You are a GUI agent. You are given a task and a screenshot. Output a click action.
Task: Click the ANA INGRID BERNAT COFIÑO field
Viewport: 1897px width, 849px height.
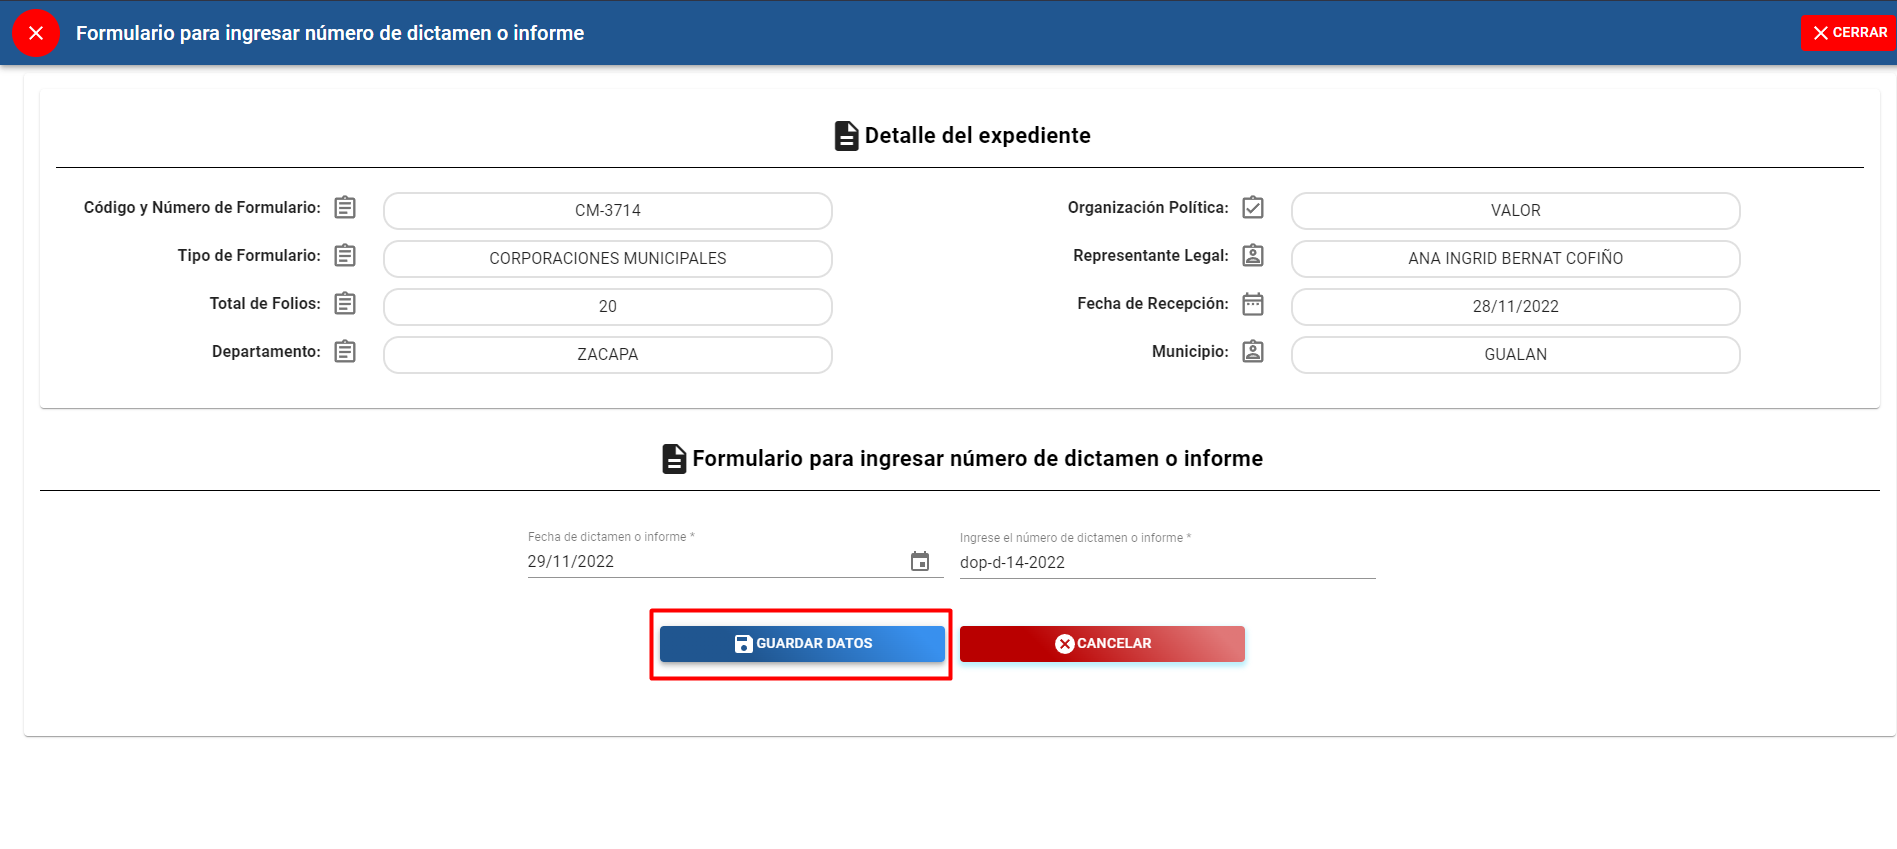(1515, 259)
